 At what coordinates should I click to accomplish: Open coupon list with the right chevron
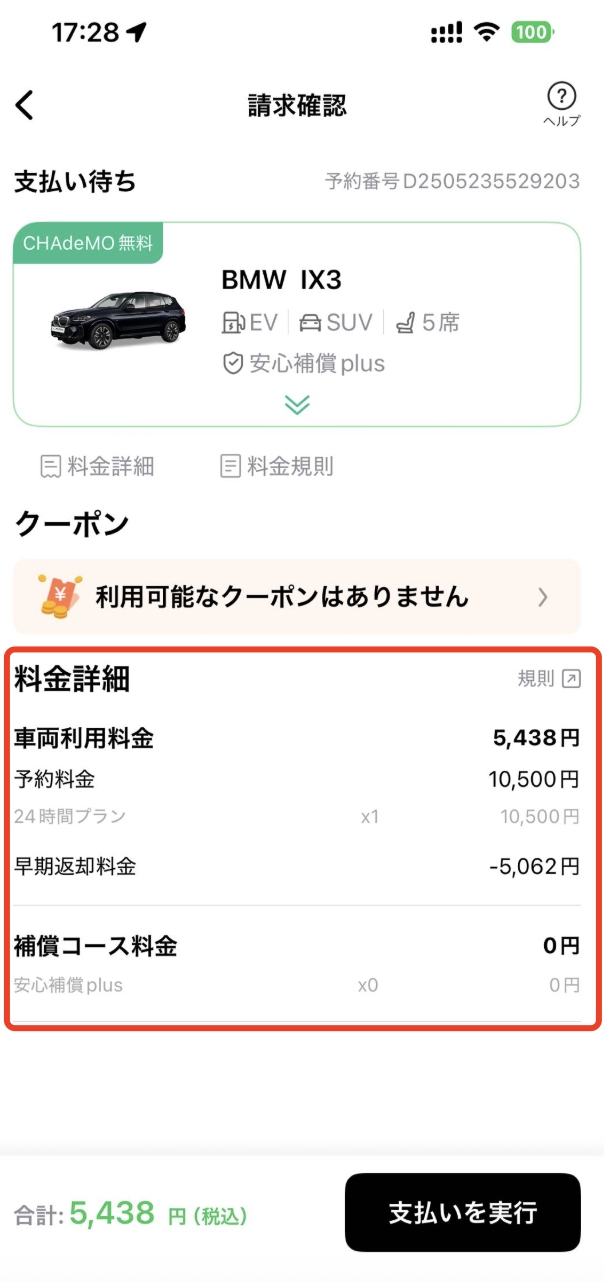click(543, 597)
